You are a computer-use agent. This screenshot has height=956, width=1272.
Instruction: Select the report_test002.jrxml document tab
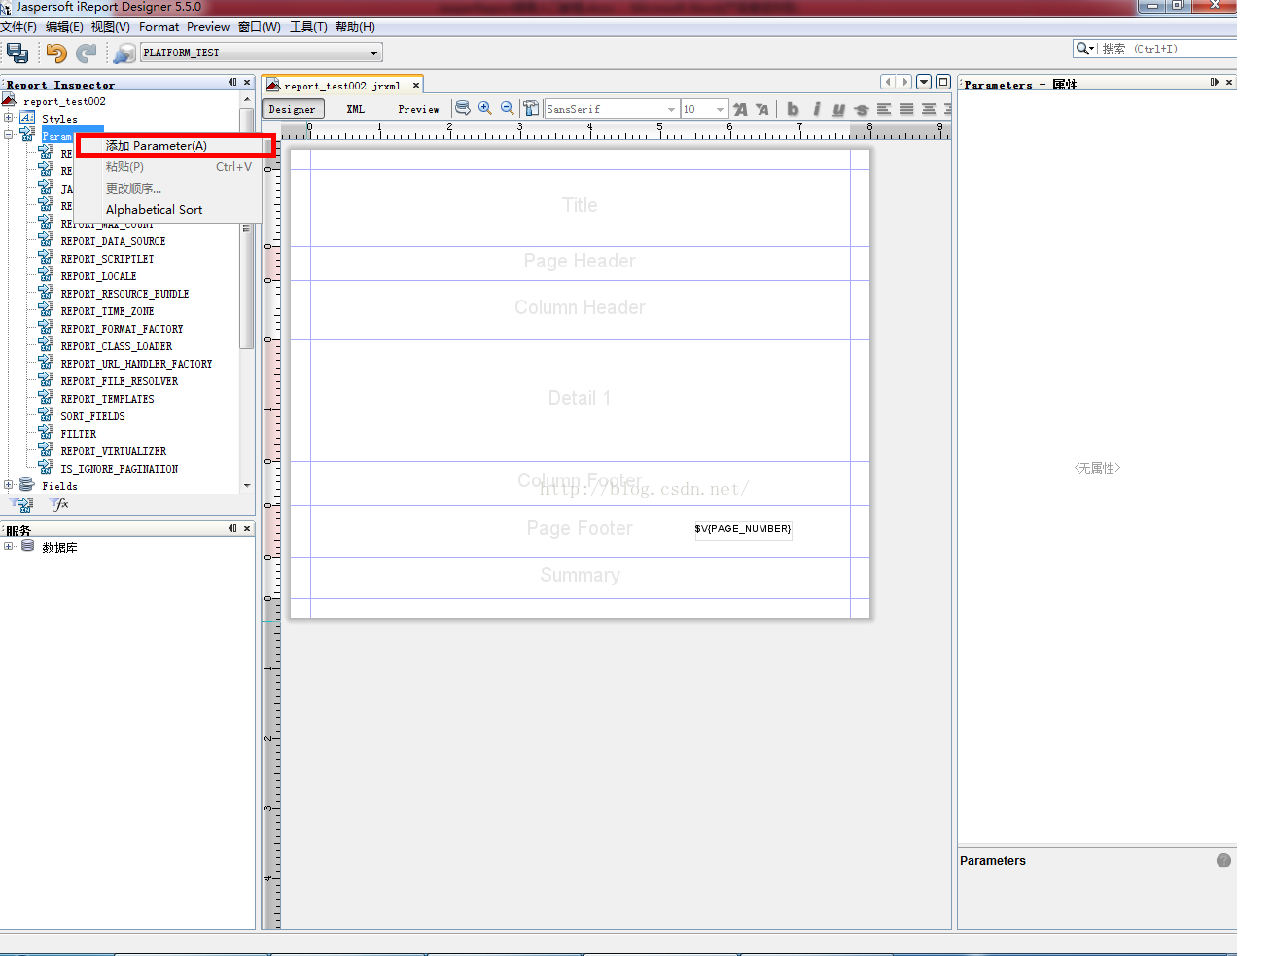(342, 86)
